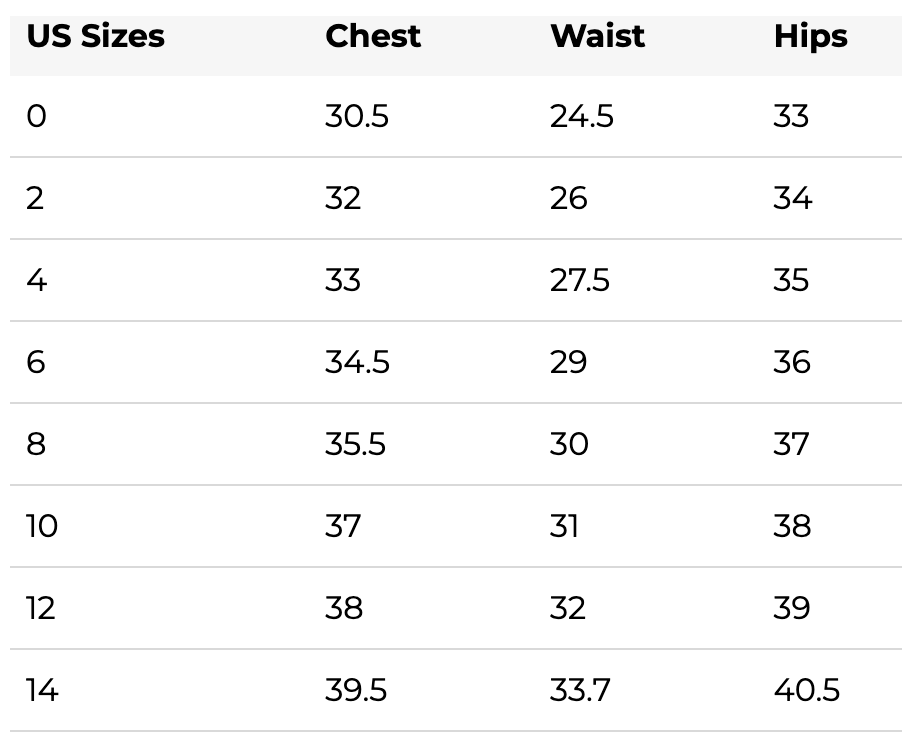Click chest value 35.5 for size 8
902x732 pixels.
pyautogui.click(x=355, y=444)
